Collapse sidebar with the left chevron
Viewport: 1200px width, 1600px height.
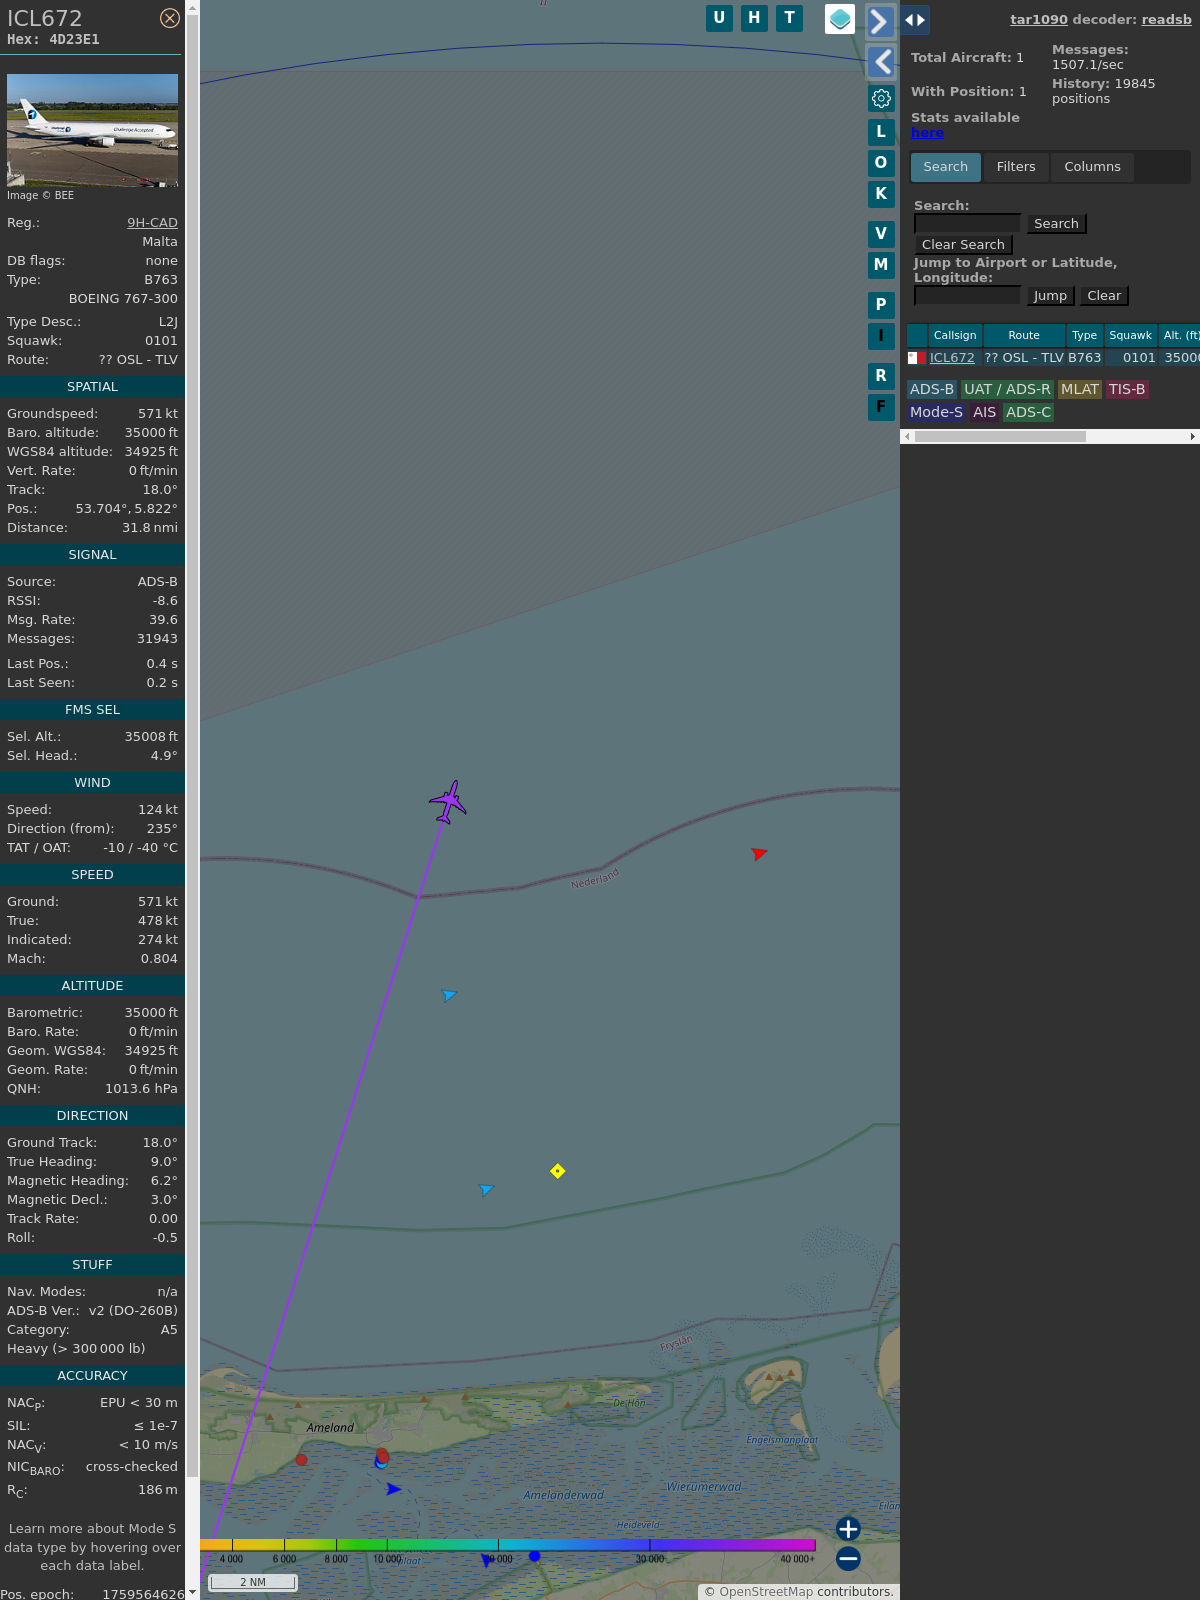click(x=881, y=62)
